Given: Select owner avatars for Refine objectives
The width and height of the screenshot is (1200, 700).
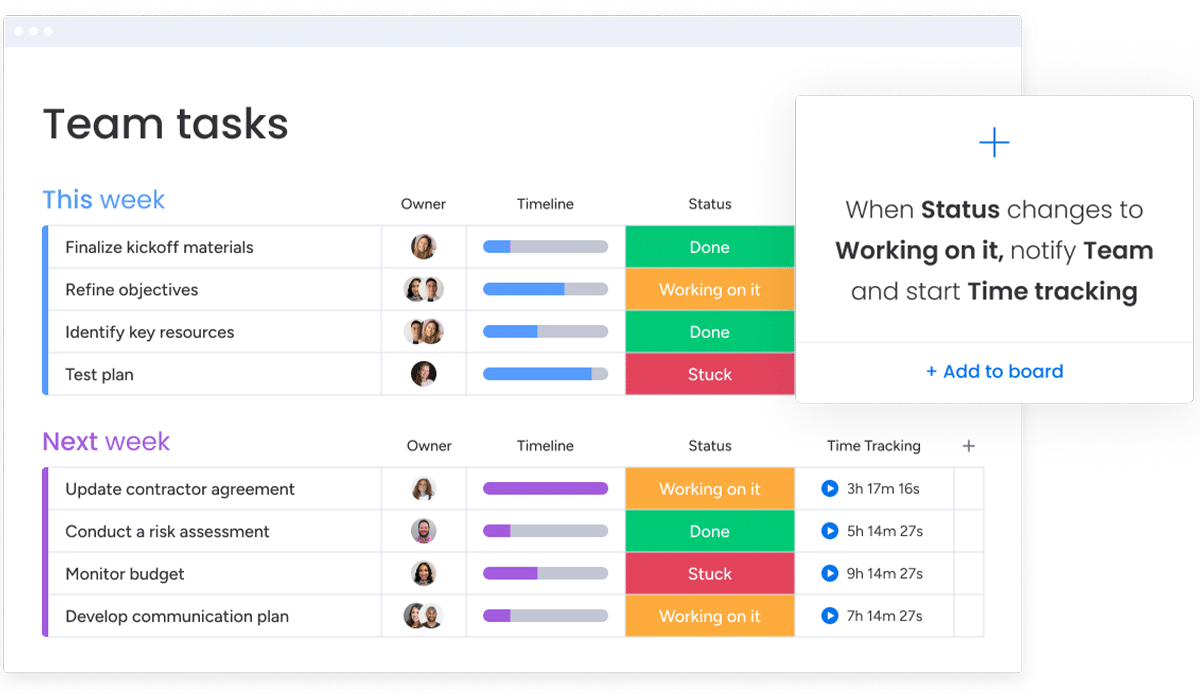Looking at the screenshot, I should click(x=424, y=290).
